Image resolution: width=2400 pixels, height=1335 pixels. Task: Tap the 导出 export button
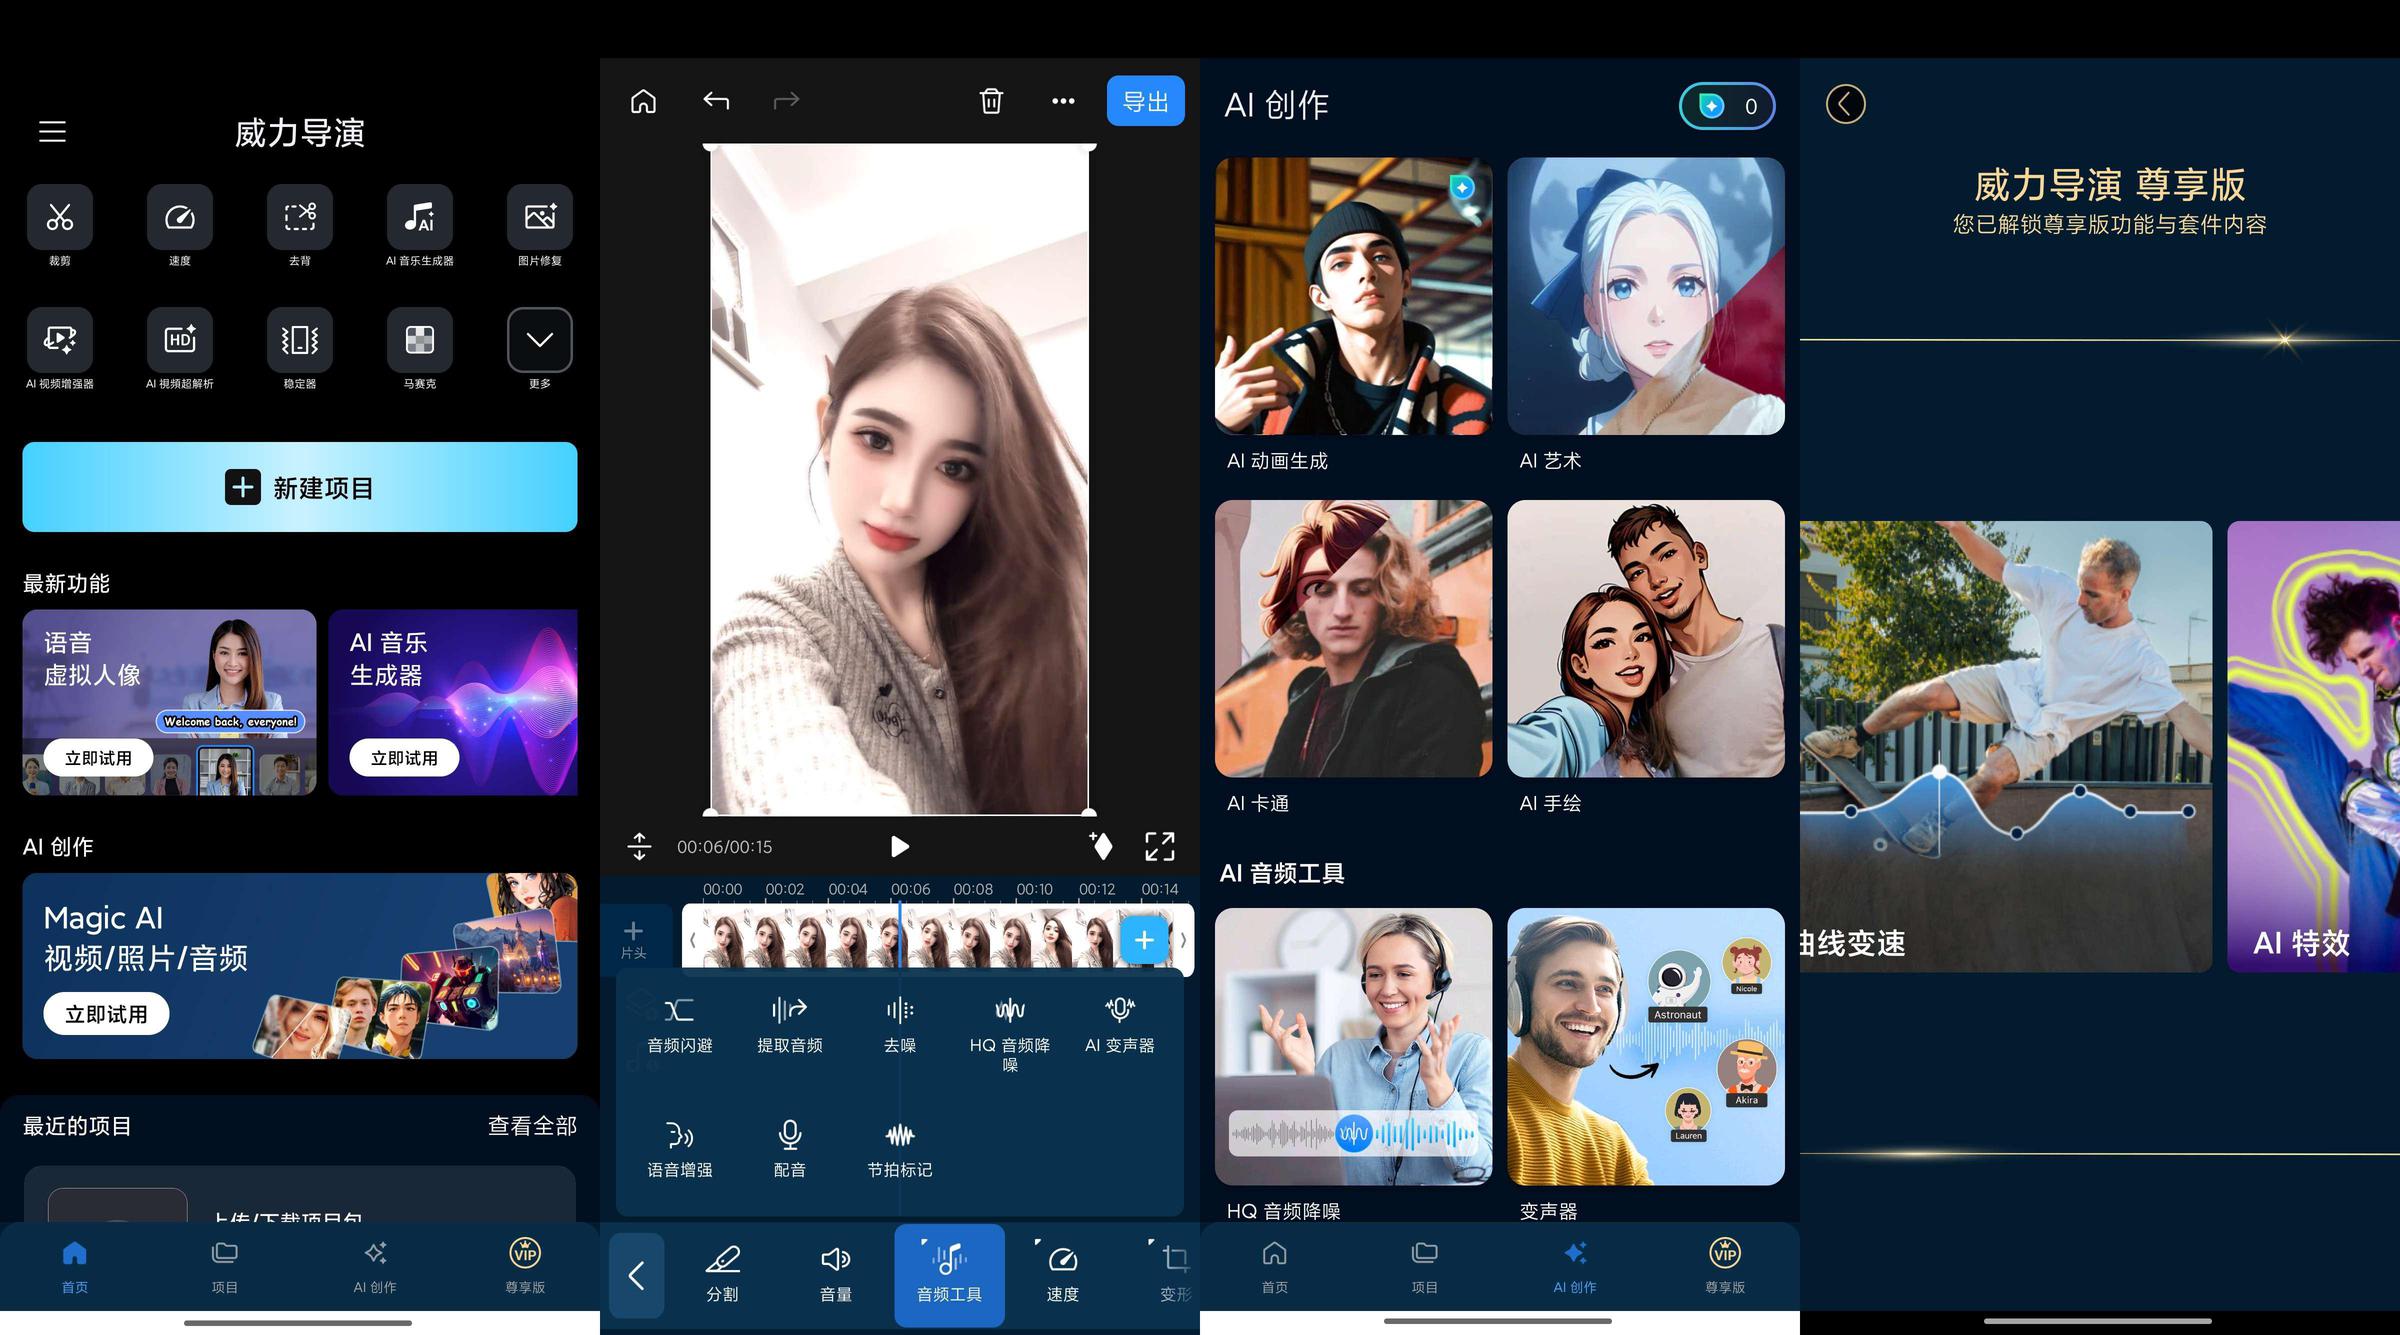pos(1146,101)
